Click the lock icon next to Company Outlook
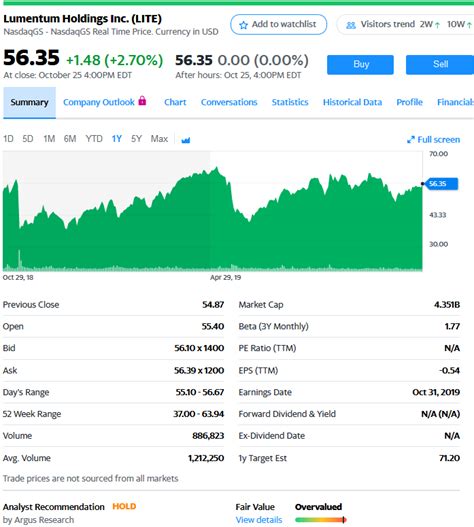 click(142, 100)
